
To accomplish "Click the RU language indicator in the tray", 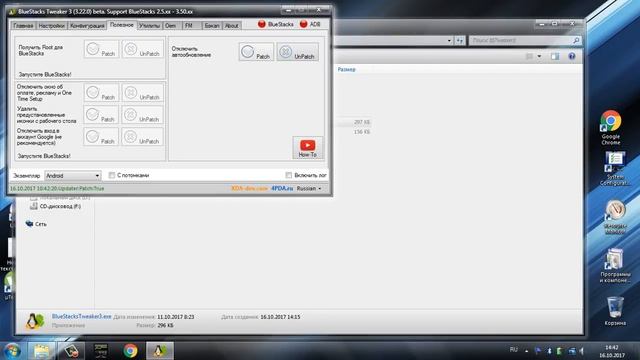I will click(x=514, y=350).
